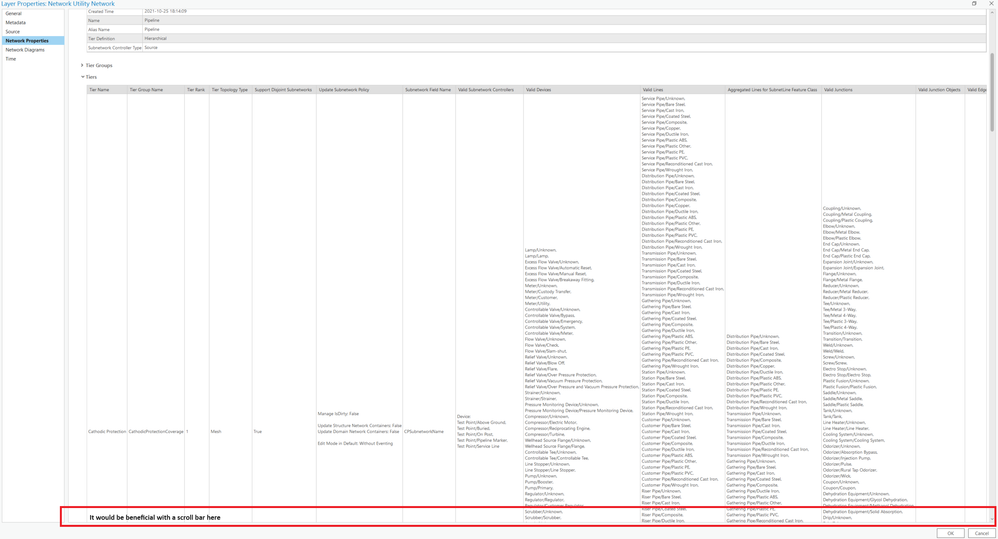
Task: Click the vertical scrollbar thumb
Action: pos(992,92)
